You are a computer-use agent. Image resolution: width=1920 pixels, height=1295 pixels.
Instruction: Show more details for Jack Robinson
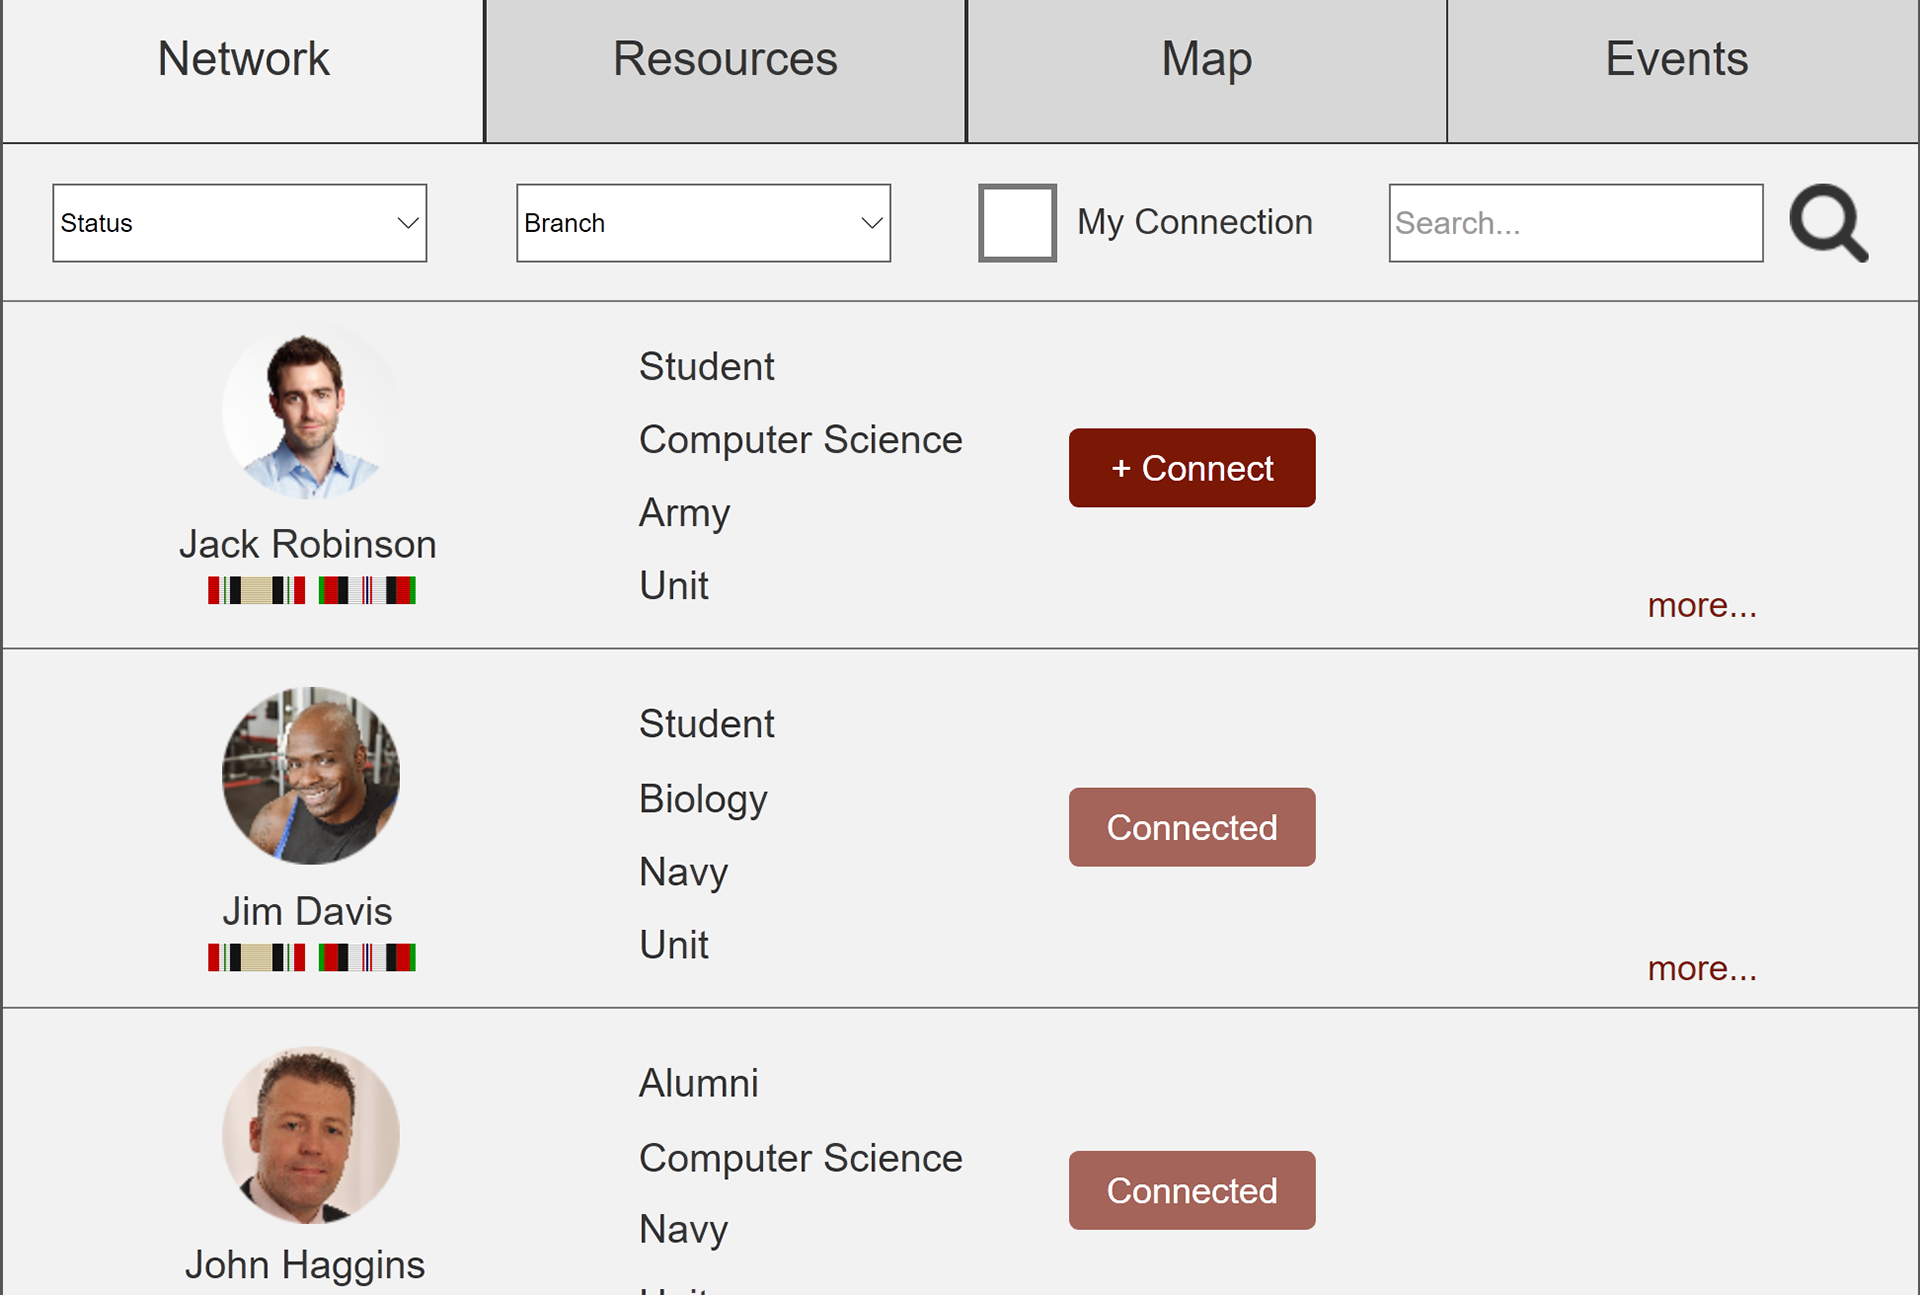coord(1702,605)
